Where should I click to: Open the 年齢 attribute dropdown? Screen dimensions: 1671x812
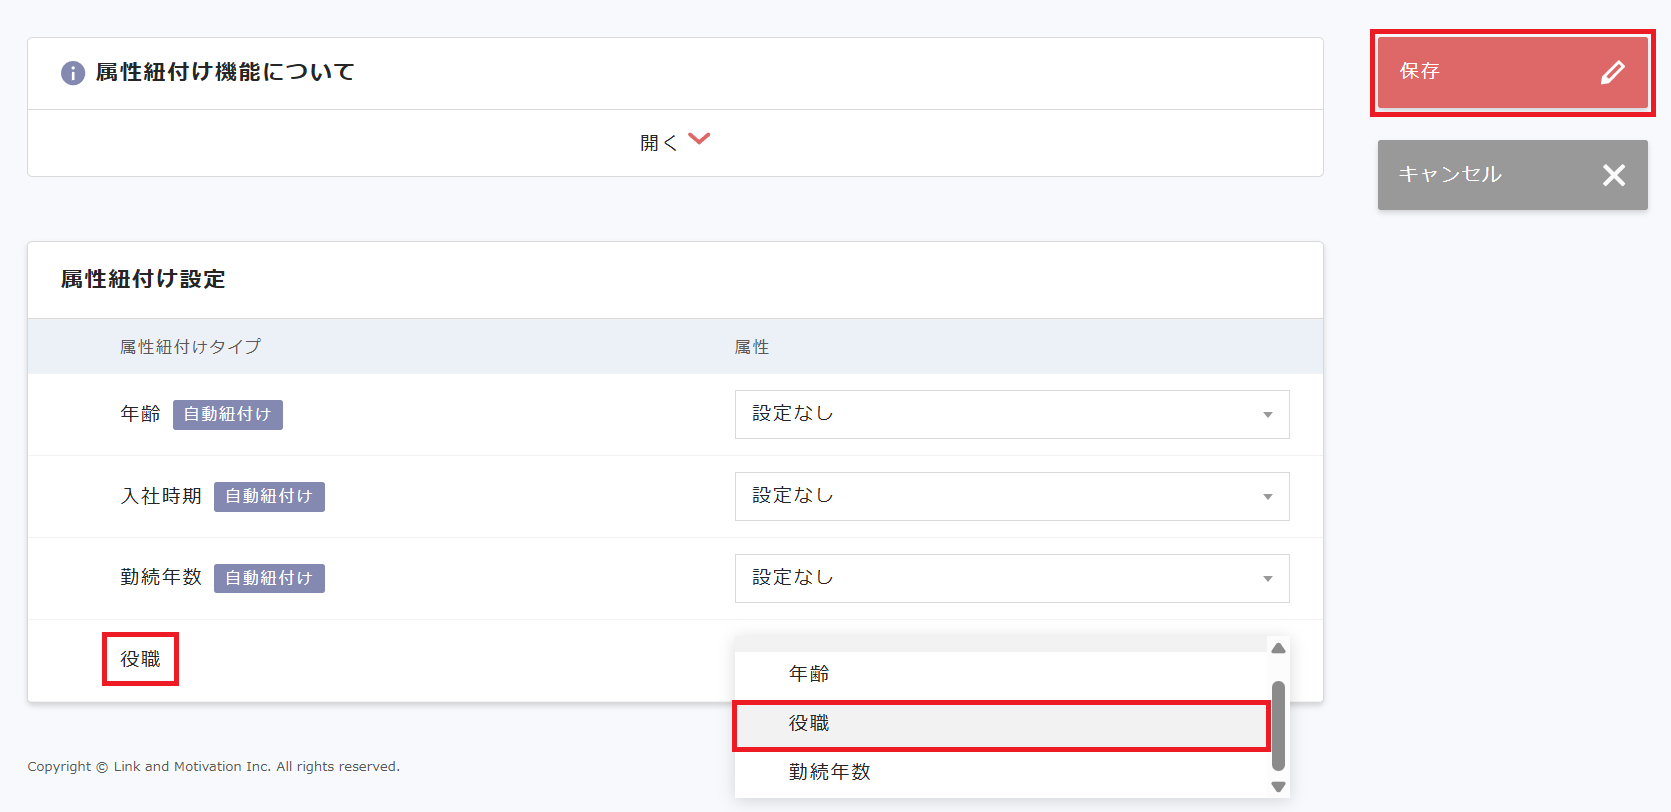1011,414
